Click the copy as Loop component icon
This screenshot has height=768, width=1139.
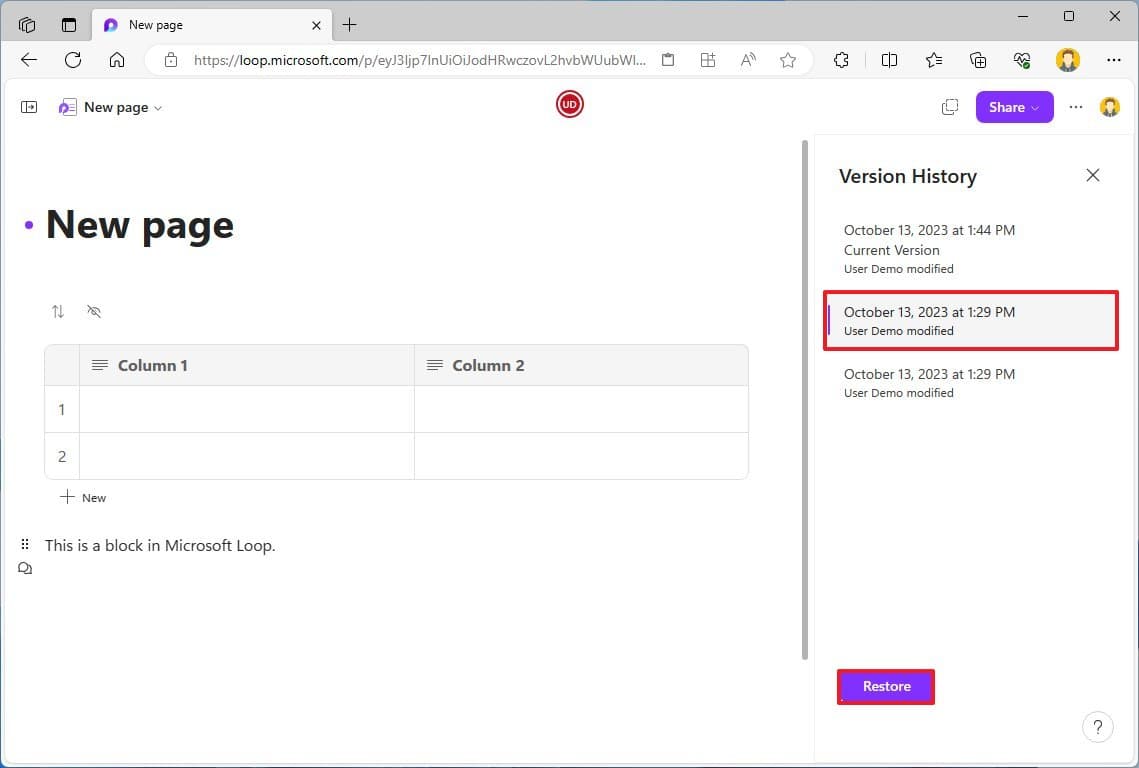(x=950, y=107)
